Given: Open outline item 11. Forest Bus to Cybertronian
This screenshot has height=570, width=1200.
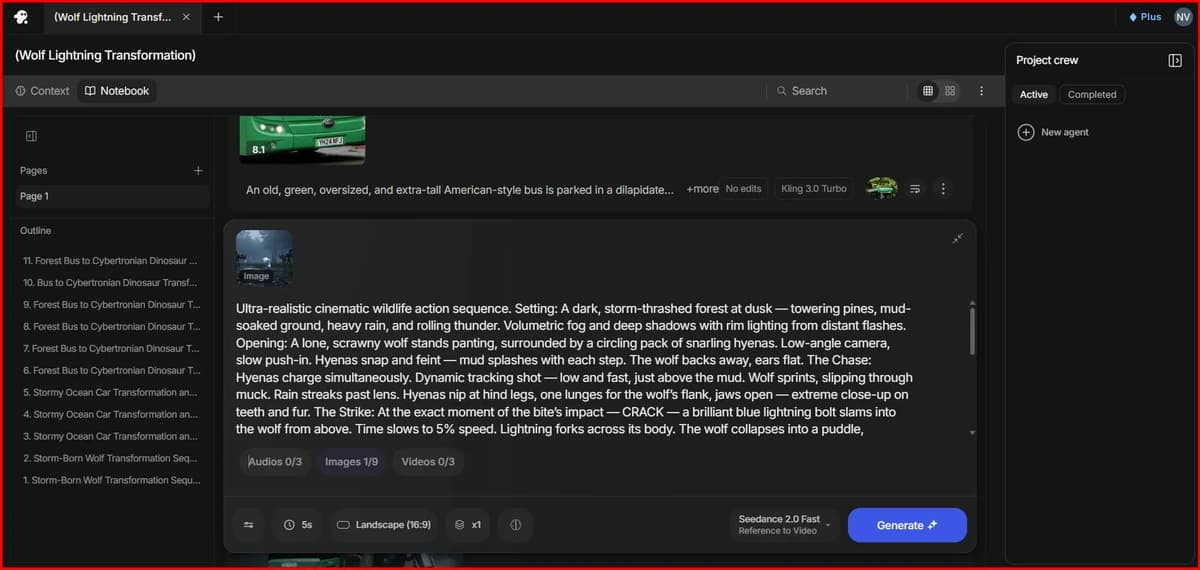Looking at the screenshot, I should pyautogui.click(x=110, y=260).
